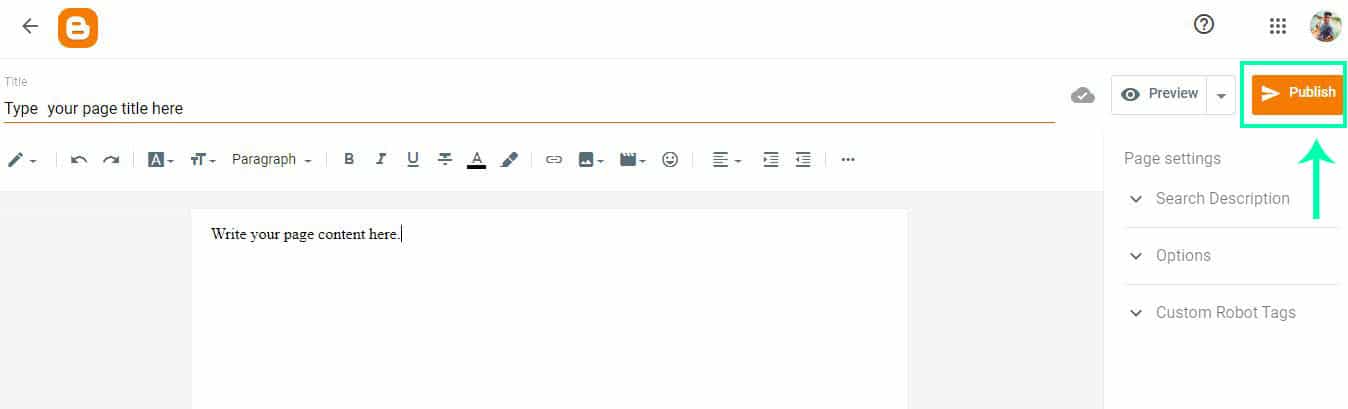Click the back arrow icon
The width and height of the screenshot is (1348, 409).
(30, 27)
